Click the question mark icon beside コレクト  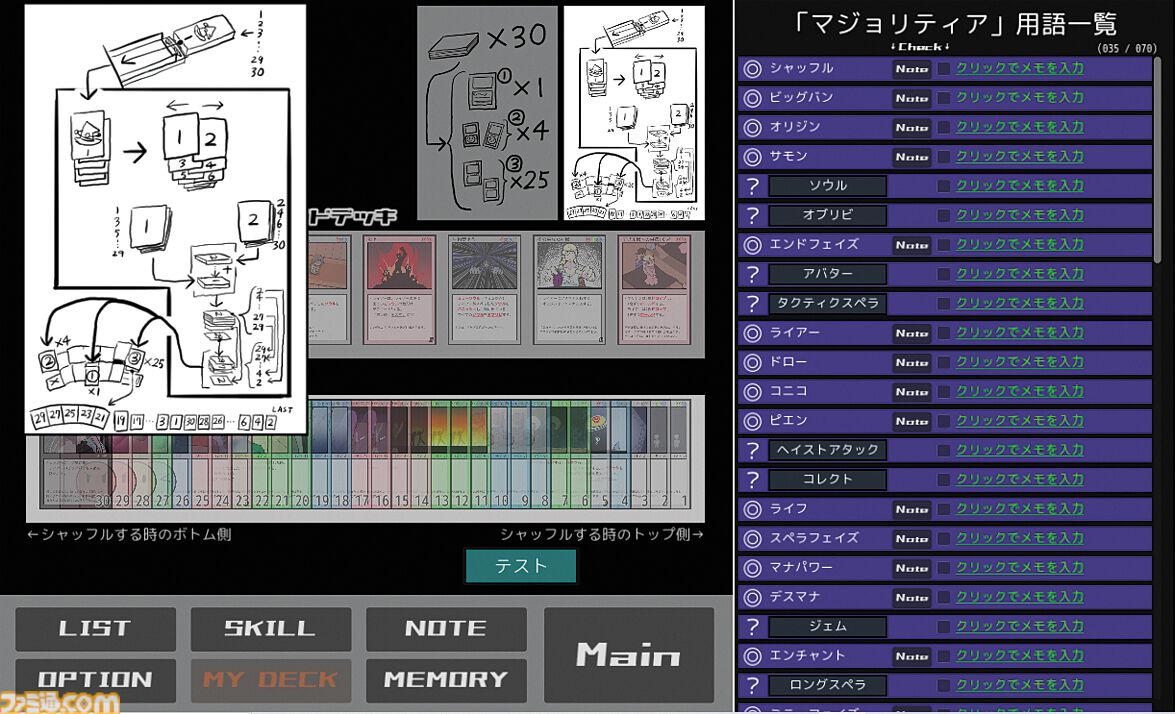point(752,480)
